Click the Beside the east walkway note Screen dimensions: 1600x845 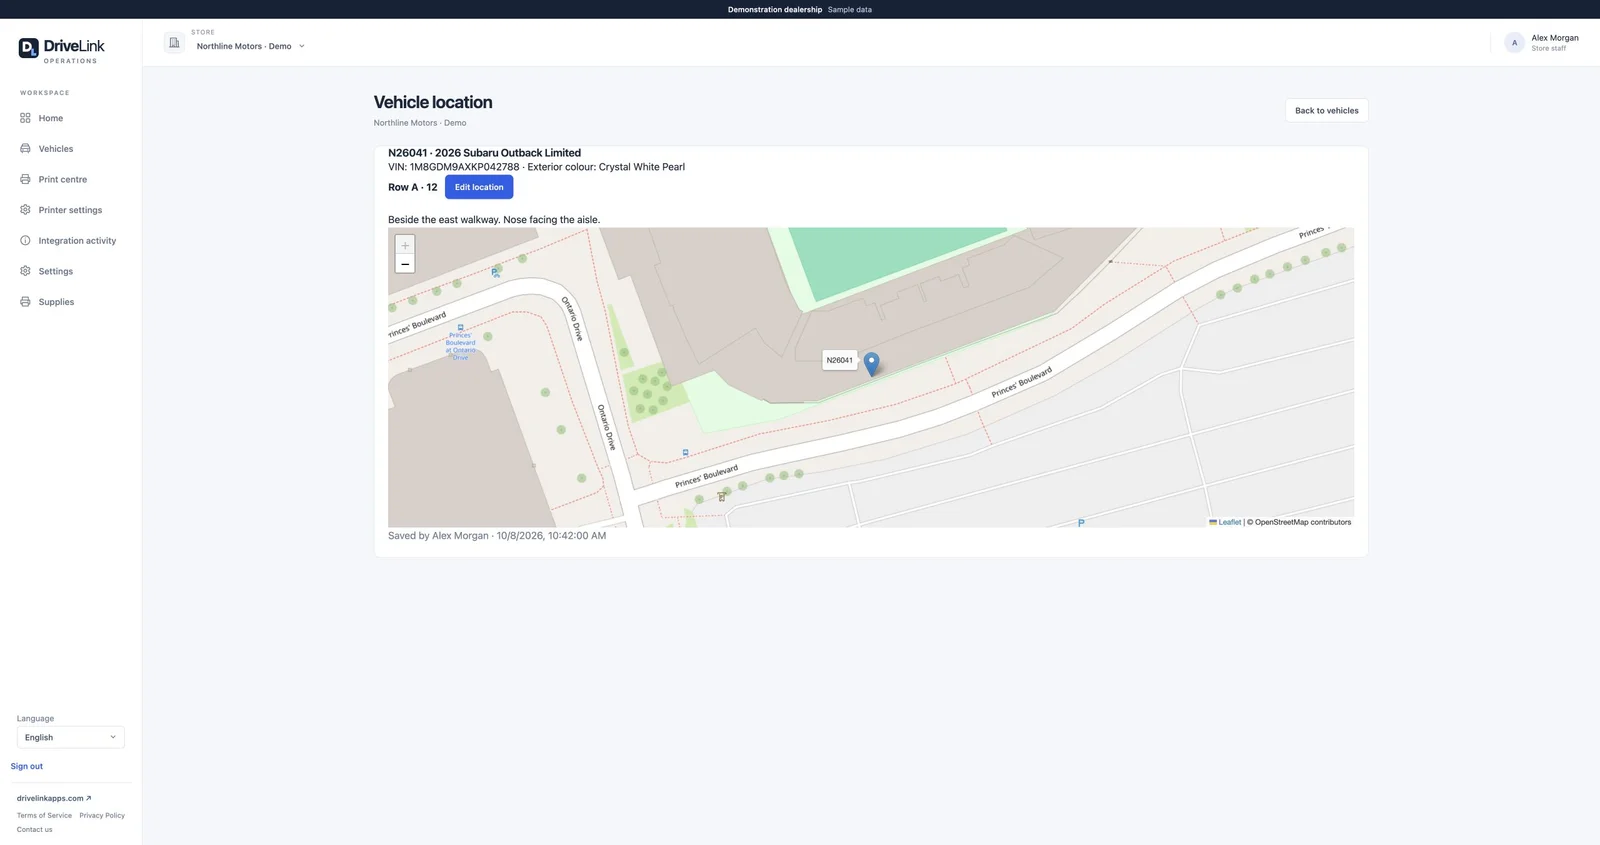[x=494, y=220]
